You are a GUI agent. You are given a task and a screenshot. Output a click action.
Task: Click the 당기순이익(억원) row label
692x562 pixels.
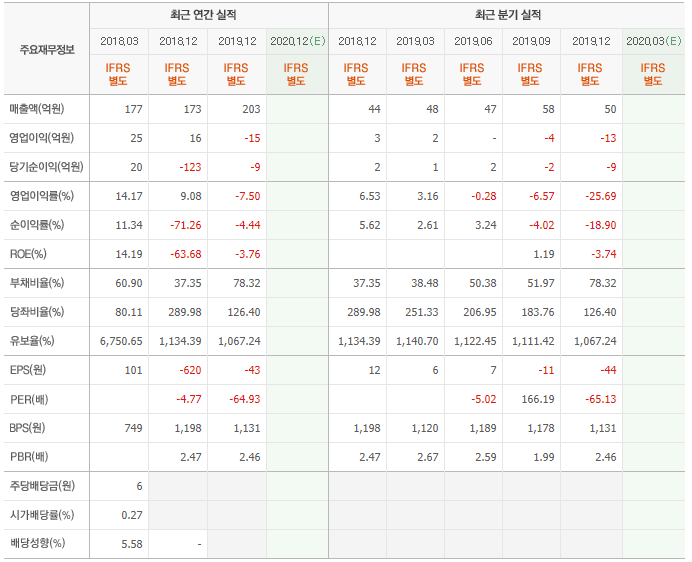click(x=46, y=167)
